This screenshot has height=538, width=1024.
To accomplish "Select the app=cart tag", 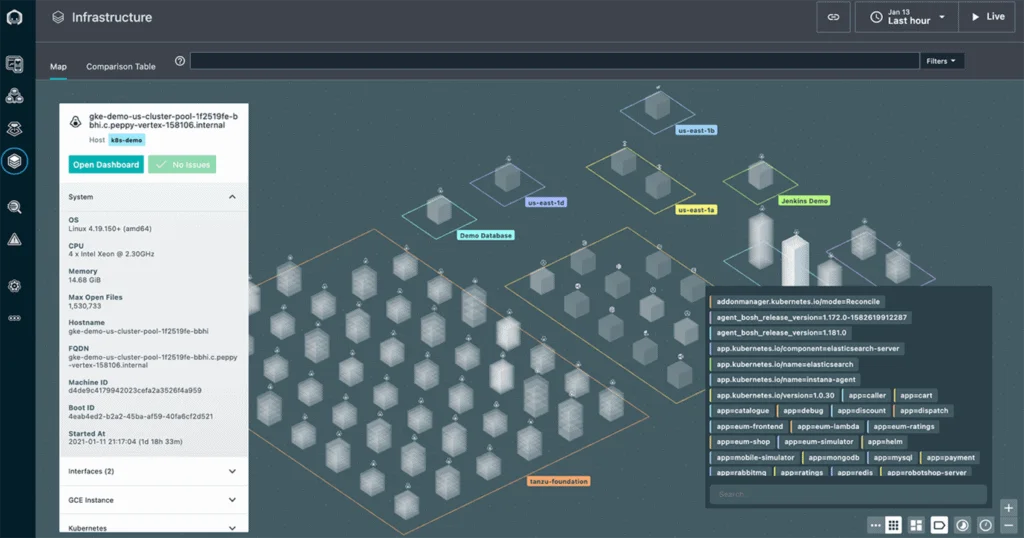I will (916, 395).
